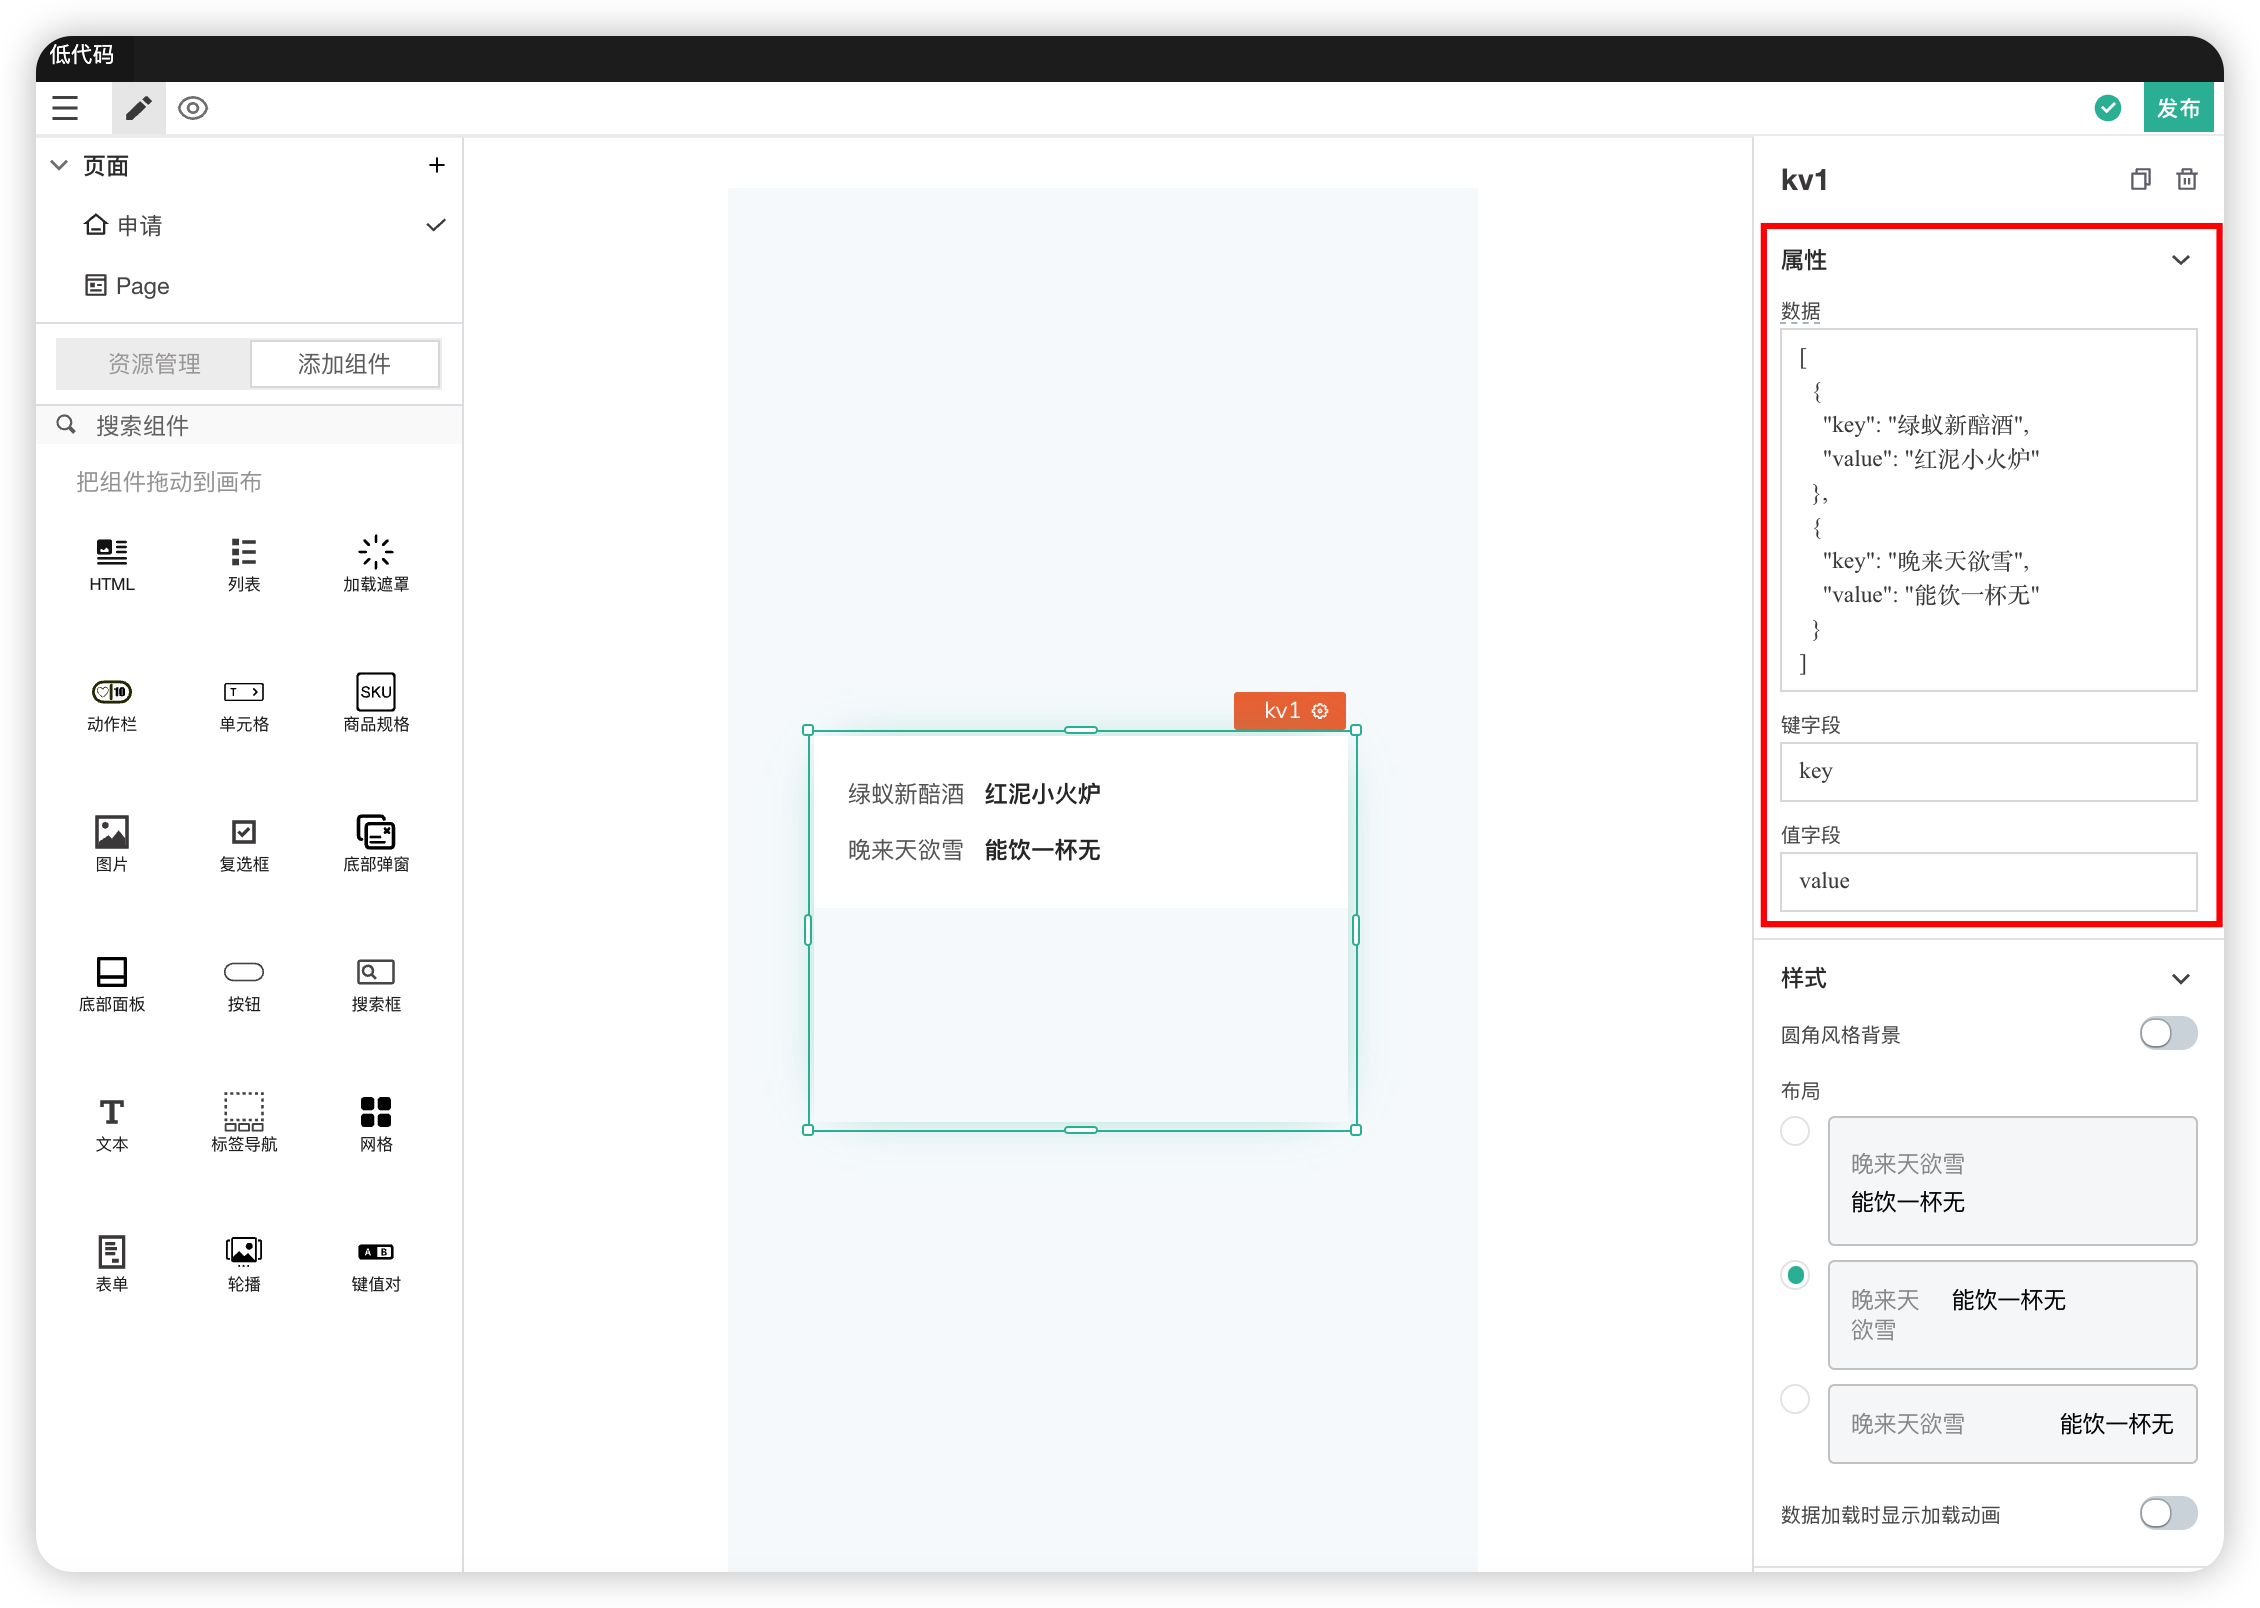The height and width of the screenshot is (1608, 2260).
Task: Switch to the 资源管理 tab
Action: [x=154, y=364]
